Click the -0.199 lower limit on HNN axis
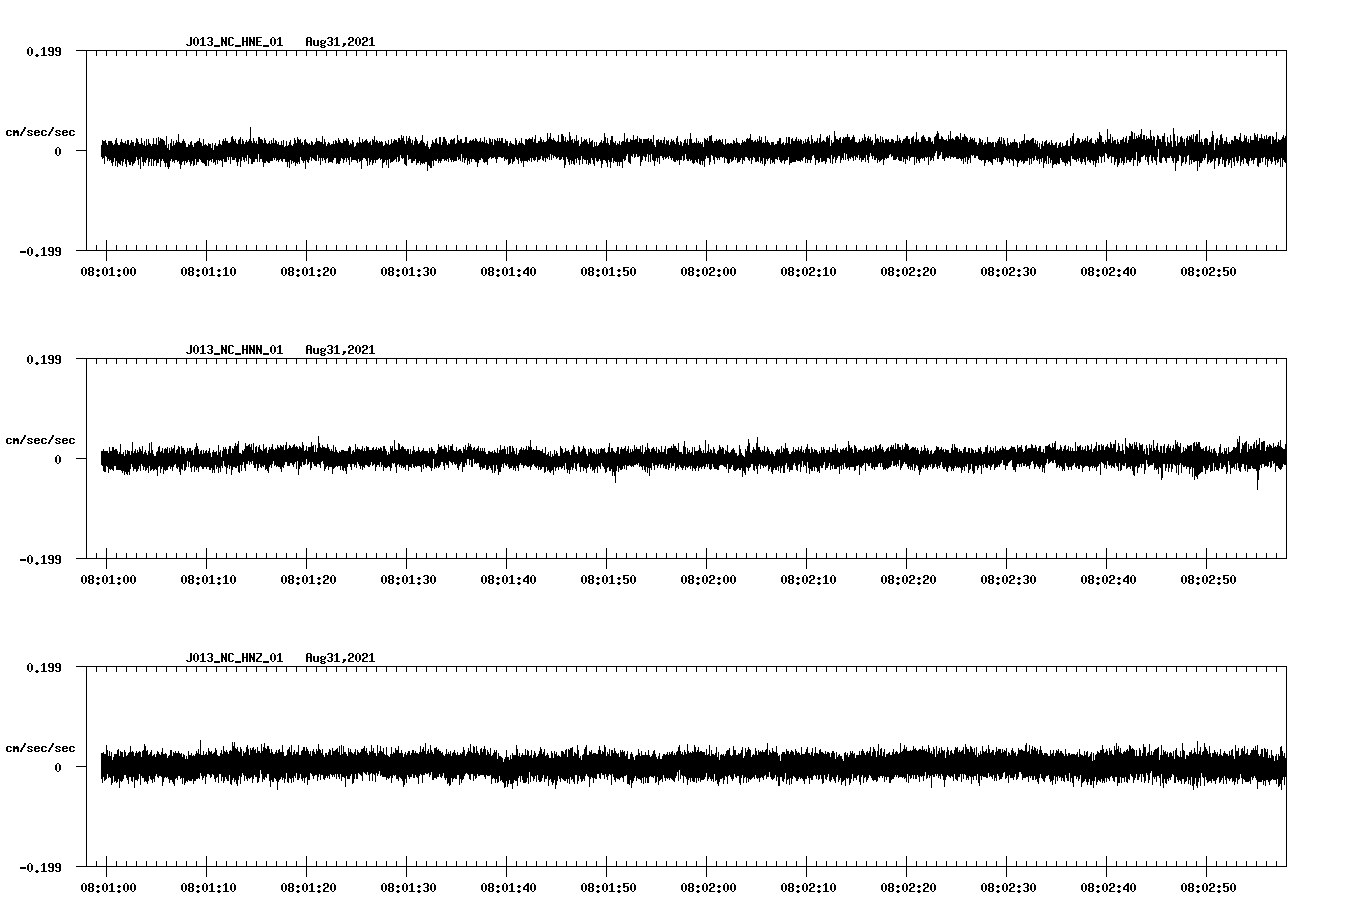 point(40,560)
